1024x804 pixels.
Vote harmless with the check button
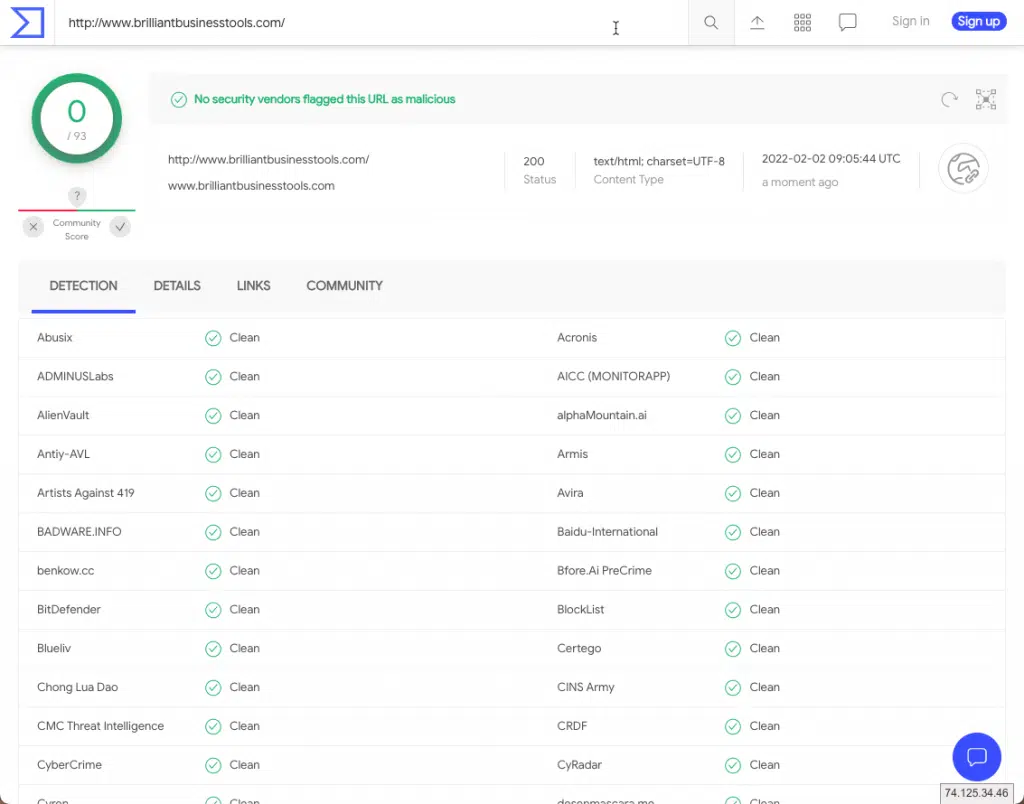coord(120,227)
